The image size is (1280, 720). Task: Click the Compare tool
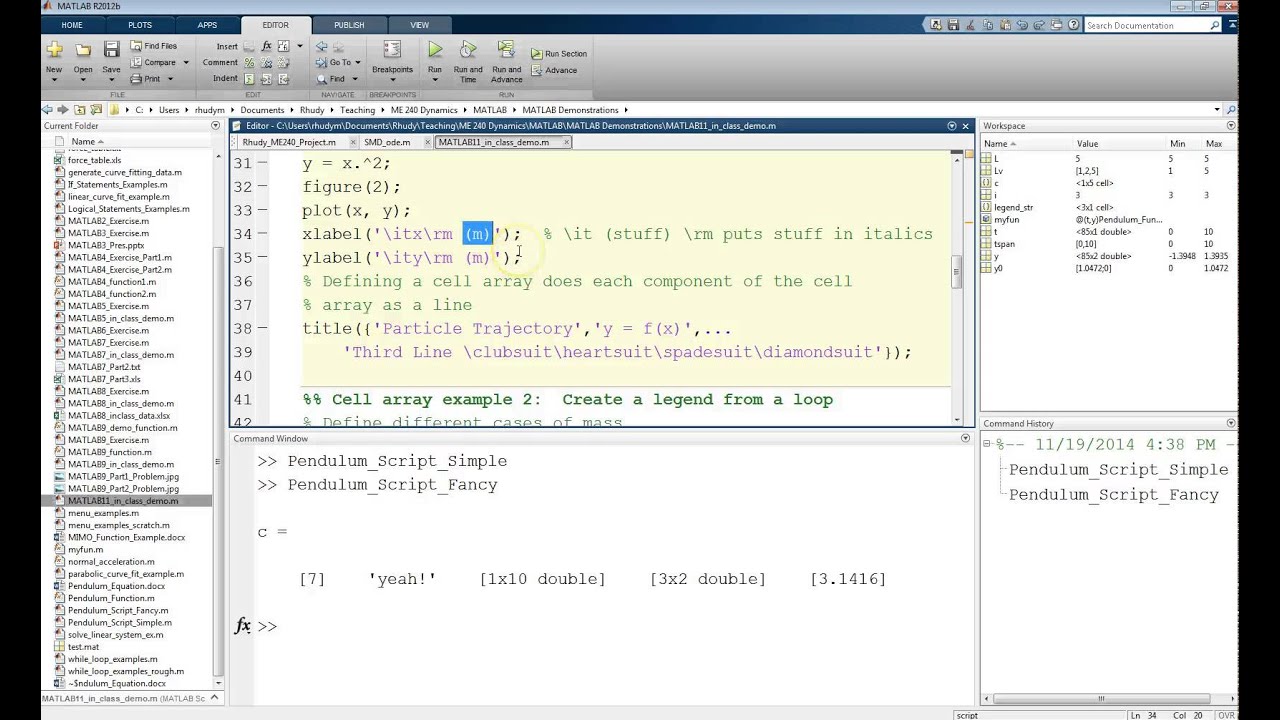click(153, 62)
